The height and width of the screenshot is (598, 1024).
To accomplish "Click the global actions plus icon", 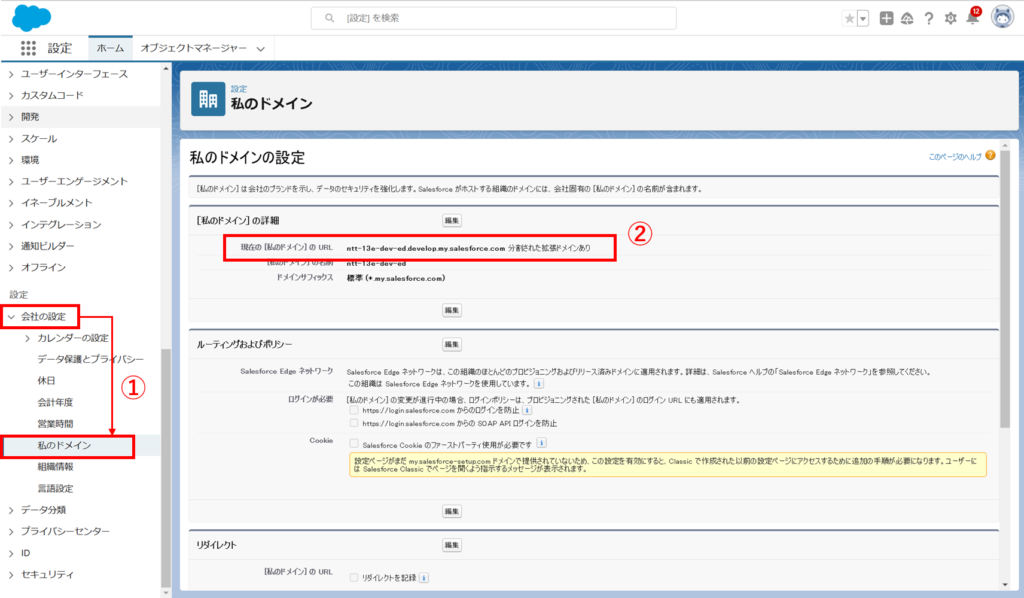I will pyautogui.click(x=886, y=18).
